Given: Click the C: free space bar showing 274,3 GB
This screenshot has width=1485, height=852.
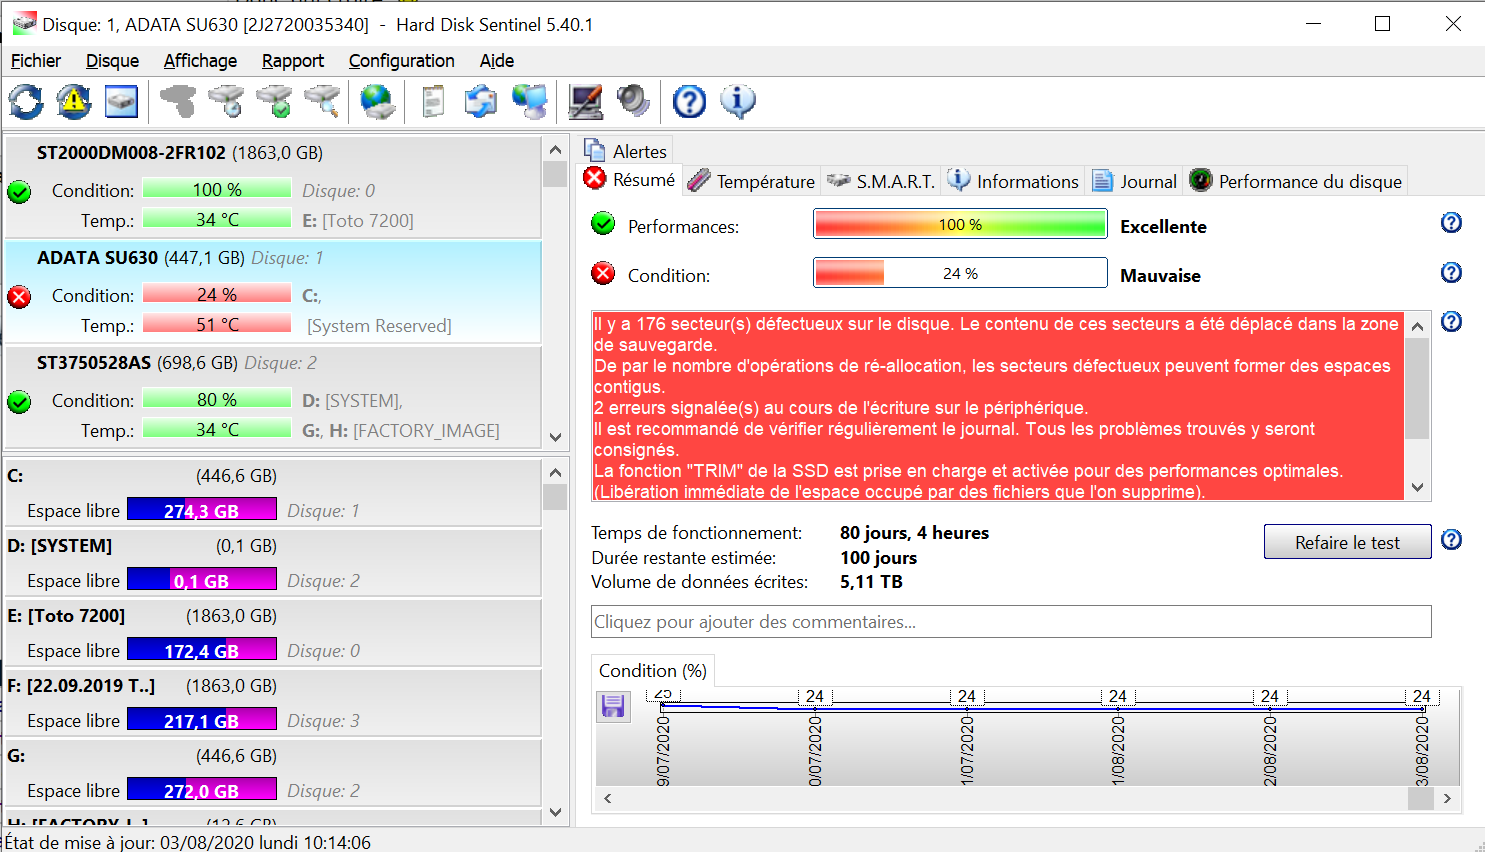Looking at the screenshot, I should [202, 510].
